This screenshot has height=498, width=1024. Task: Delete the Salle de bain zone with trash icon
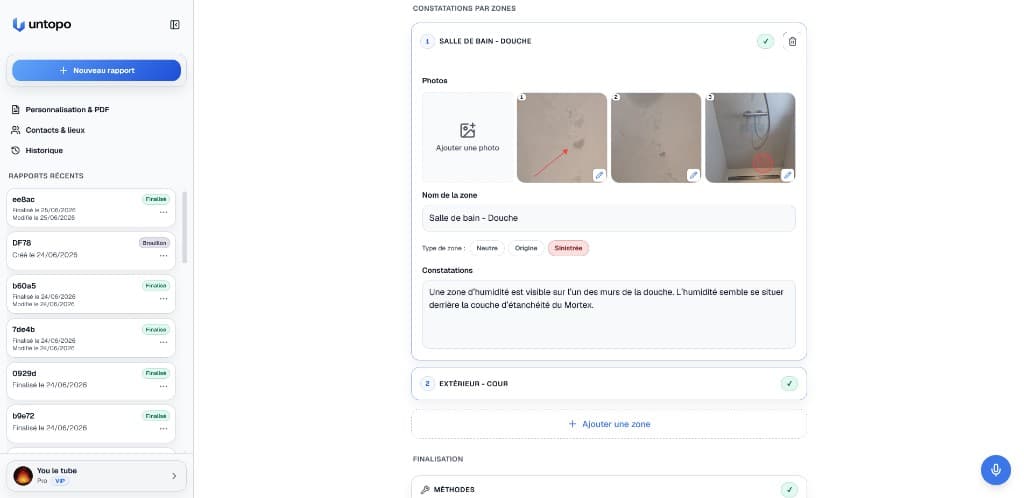(x=792, y=41)
